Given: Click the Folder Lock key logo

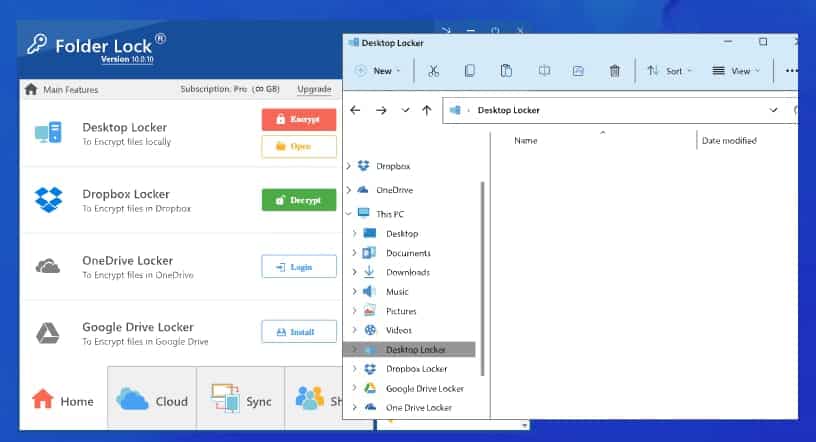Looking at the screenshot, I should 37,44.
